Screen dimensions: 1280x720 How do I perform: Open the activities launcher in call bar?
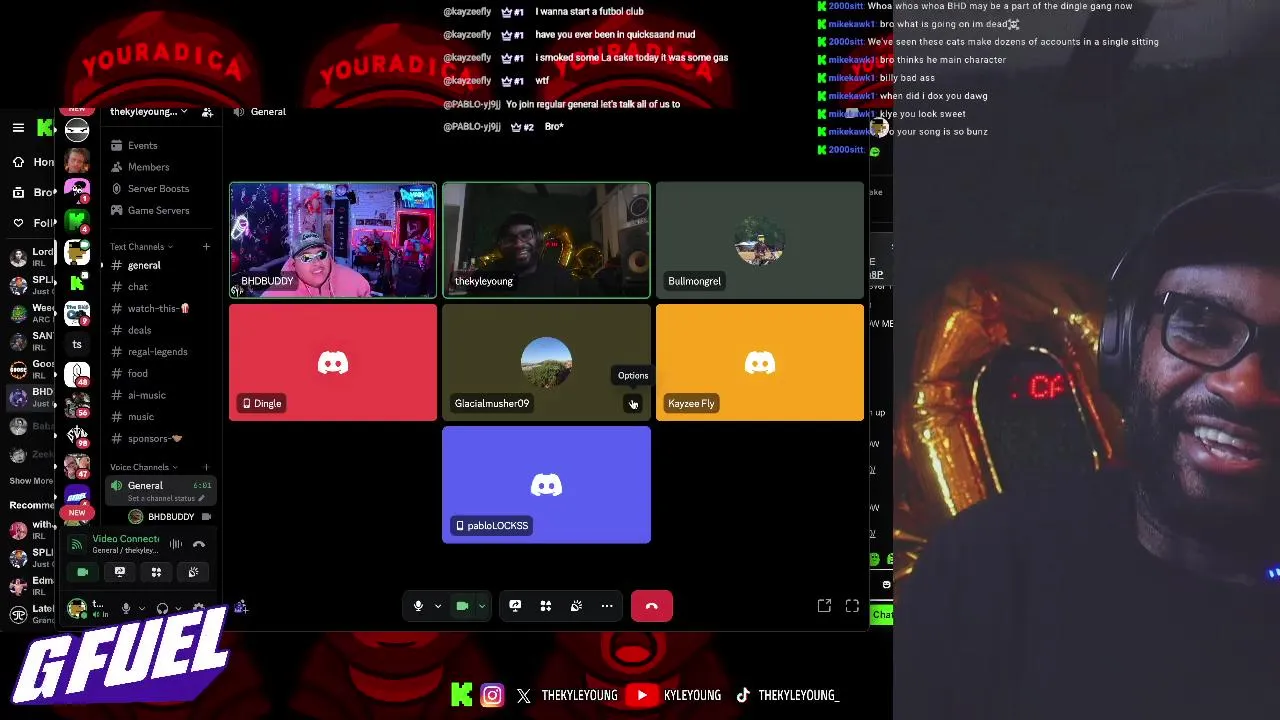(x=546, y=606)
